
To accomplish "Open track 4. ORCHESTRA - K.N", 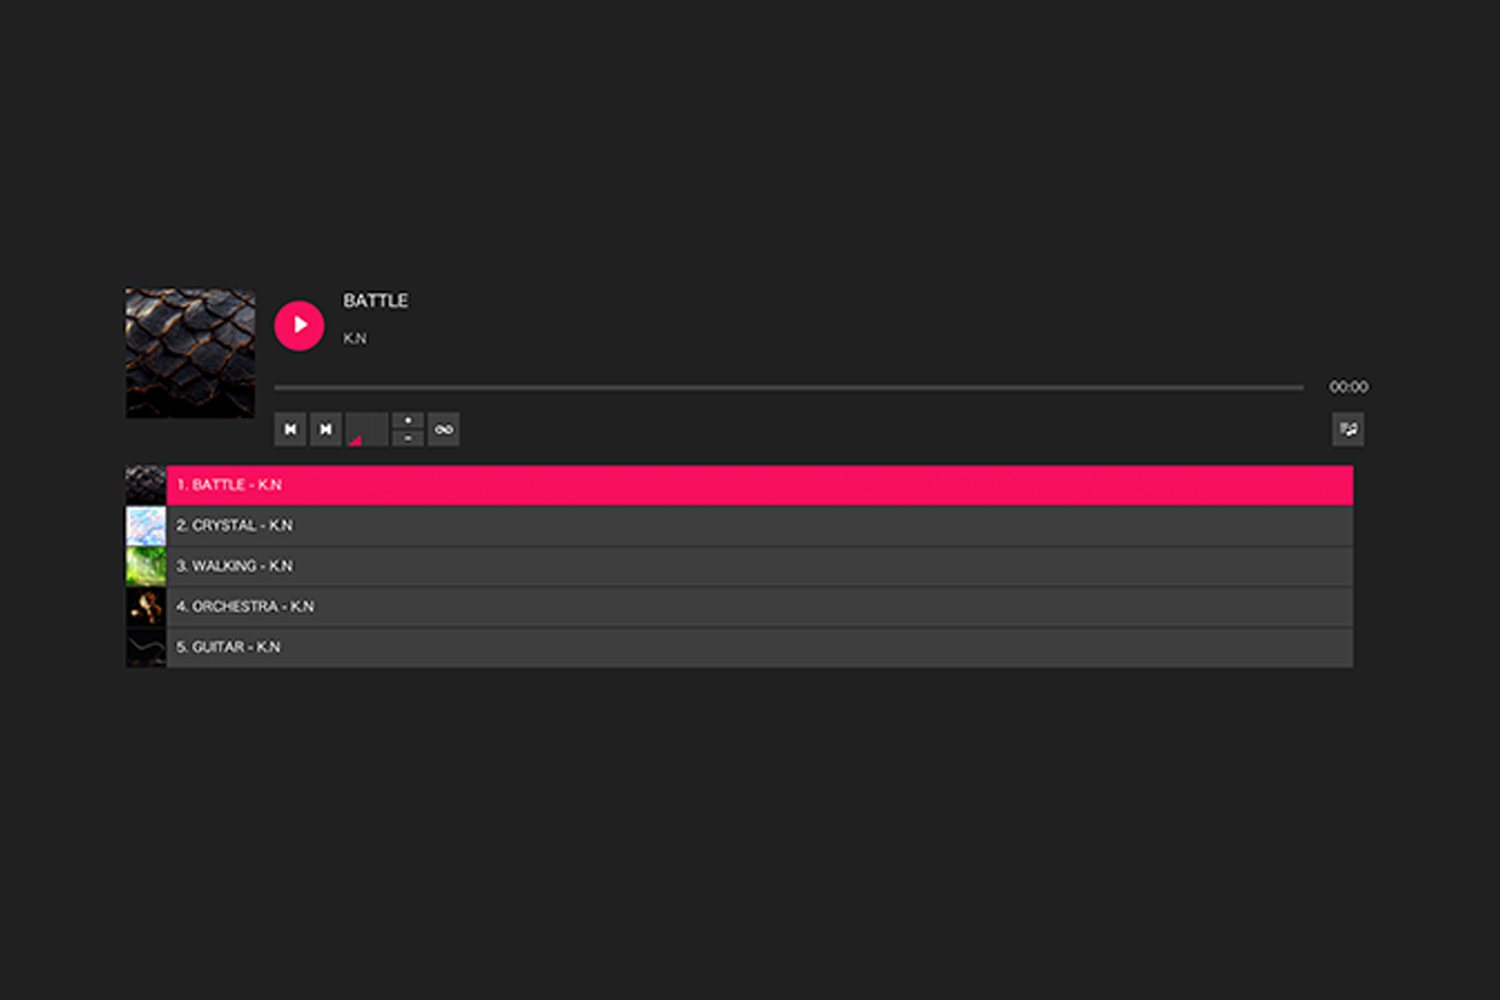I will 759,607.
